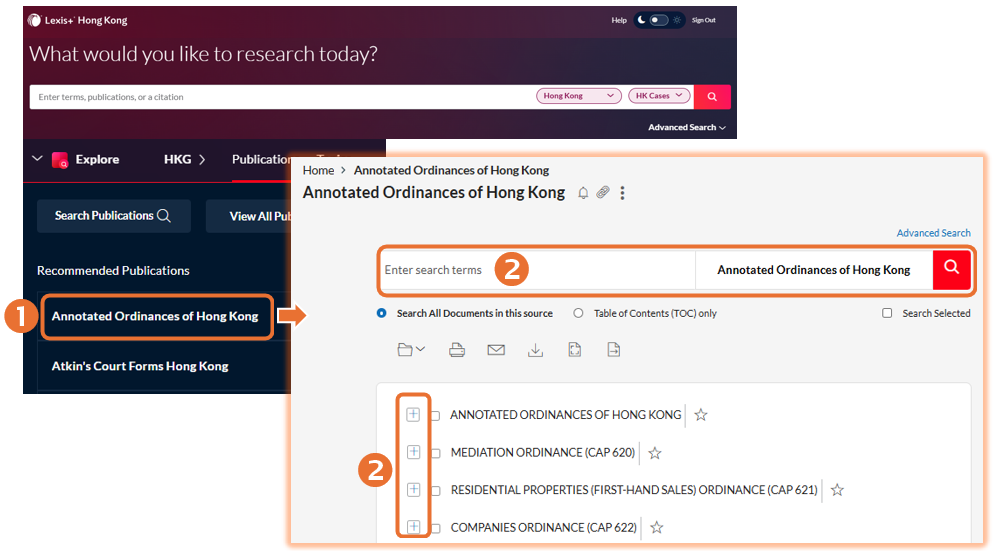Select Table of Contents (TOC) only radio
This screenshot has height=551, width=997.
(x=578, y=313)
